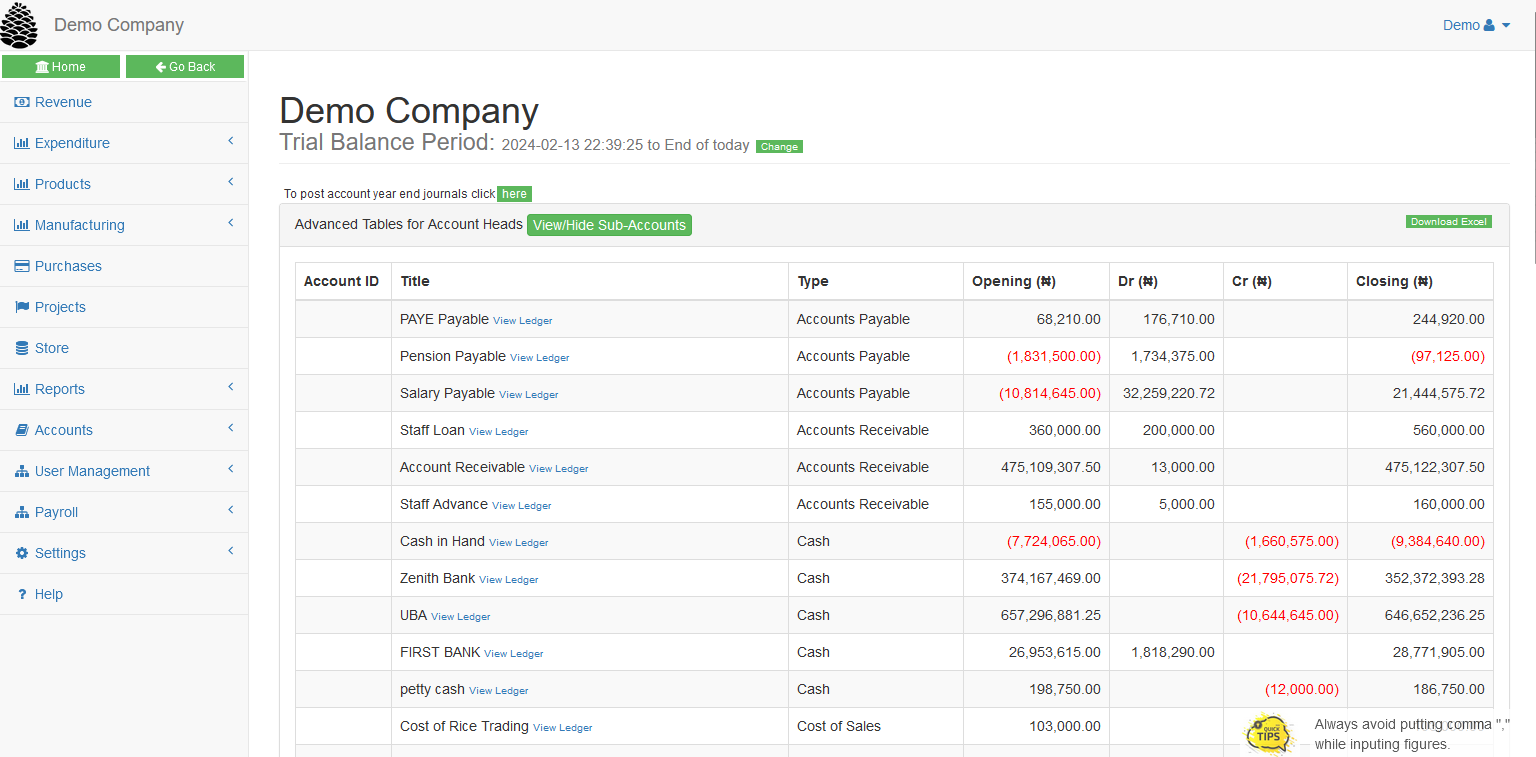
Task: View Ledger for Zenith Bank
Action: point(508,580)
